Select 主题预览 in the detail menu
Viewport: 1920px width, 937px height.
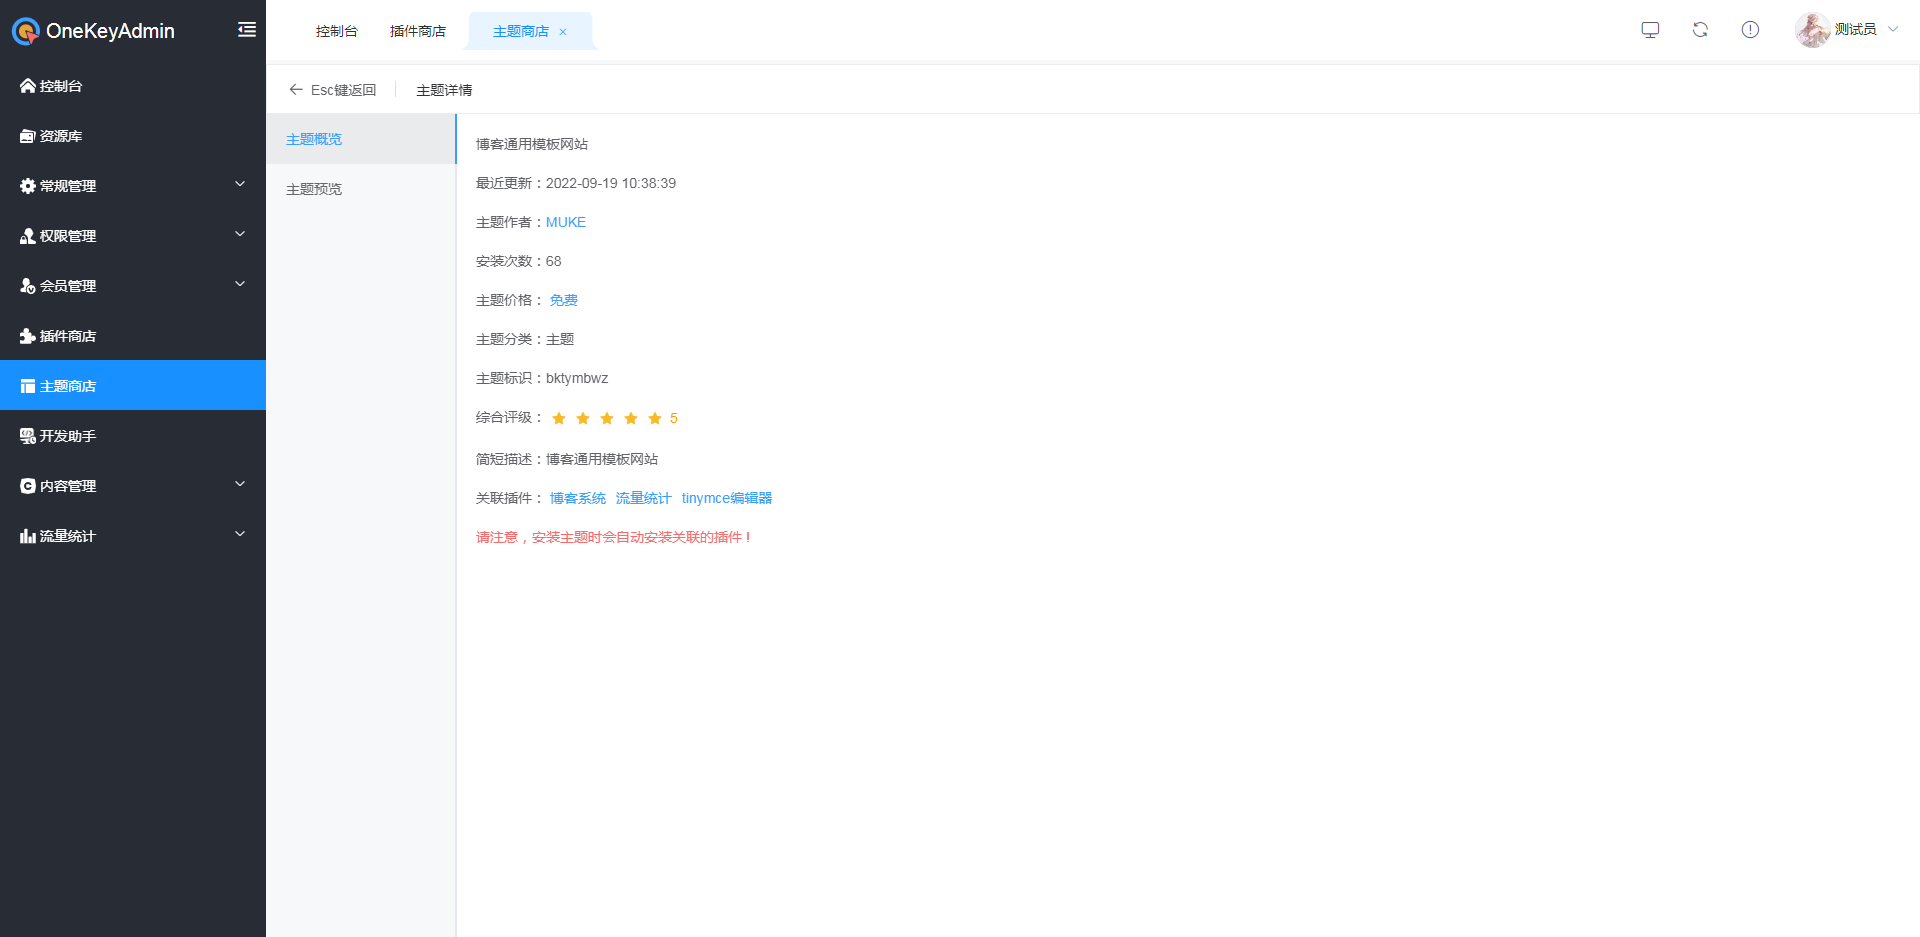pos(361,189)
